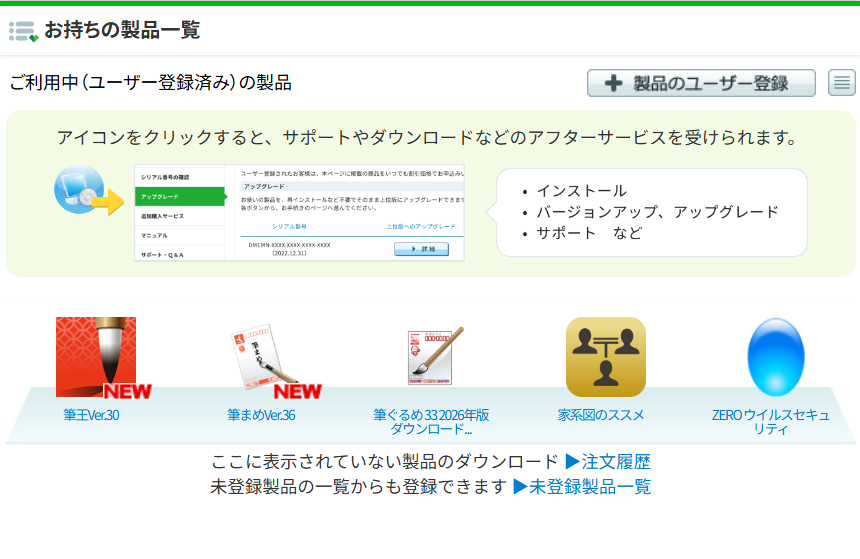
Task: Click the 筆王Ver.30 text label
Action: 91,415
